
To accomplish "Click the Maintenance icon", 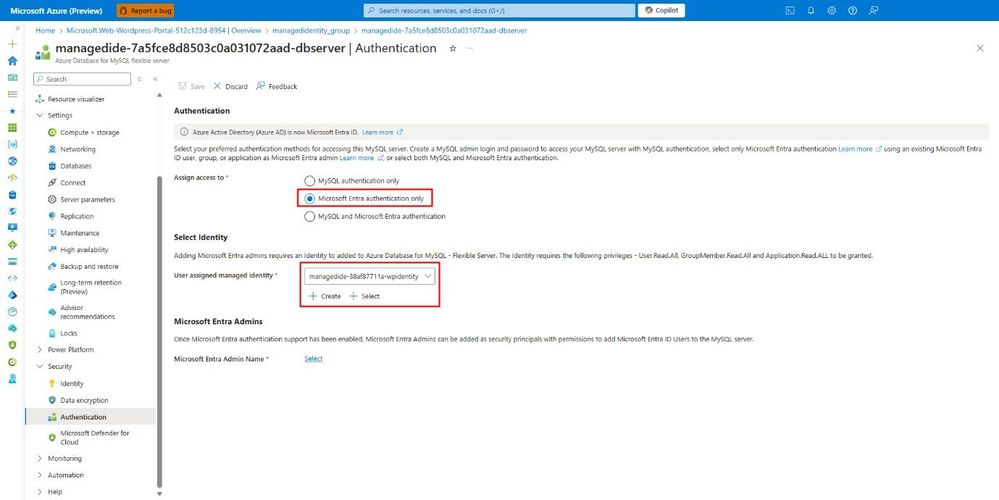I will (x=52, y=233).
